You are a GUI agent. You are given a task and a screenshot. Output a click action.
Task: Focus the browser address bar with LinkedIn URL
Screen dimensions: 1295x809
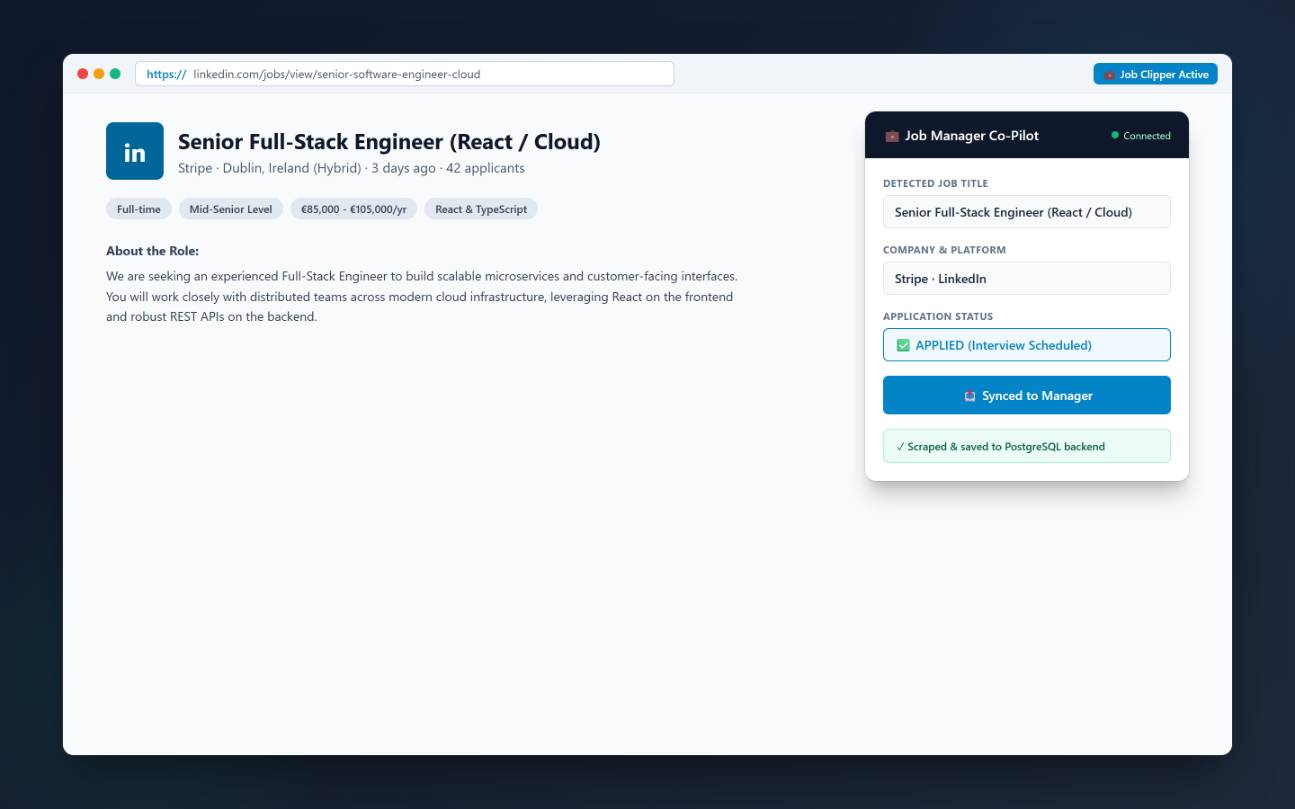click(404, 74)
